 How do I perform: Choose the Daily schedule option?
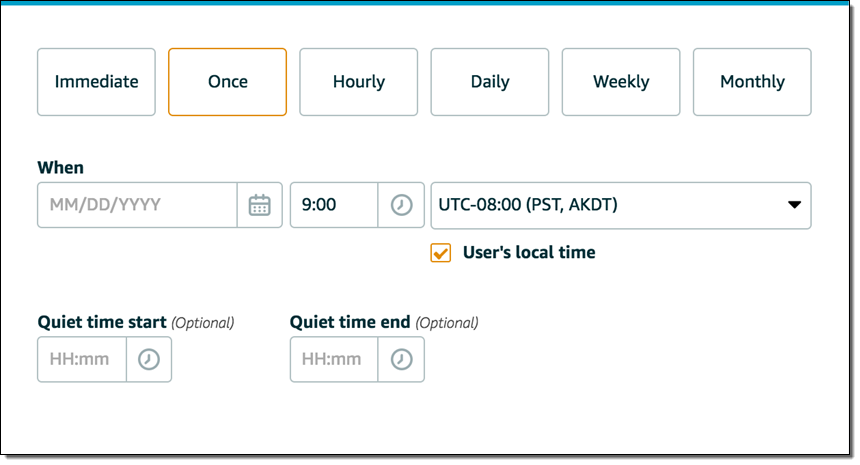point(490,82)
